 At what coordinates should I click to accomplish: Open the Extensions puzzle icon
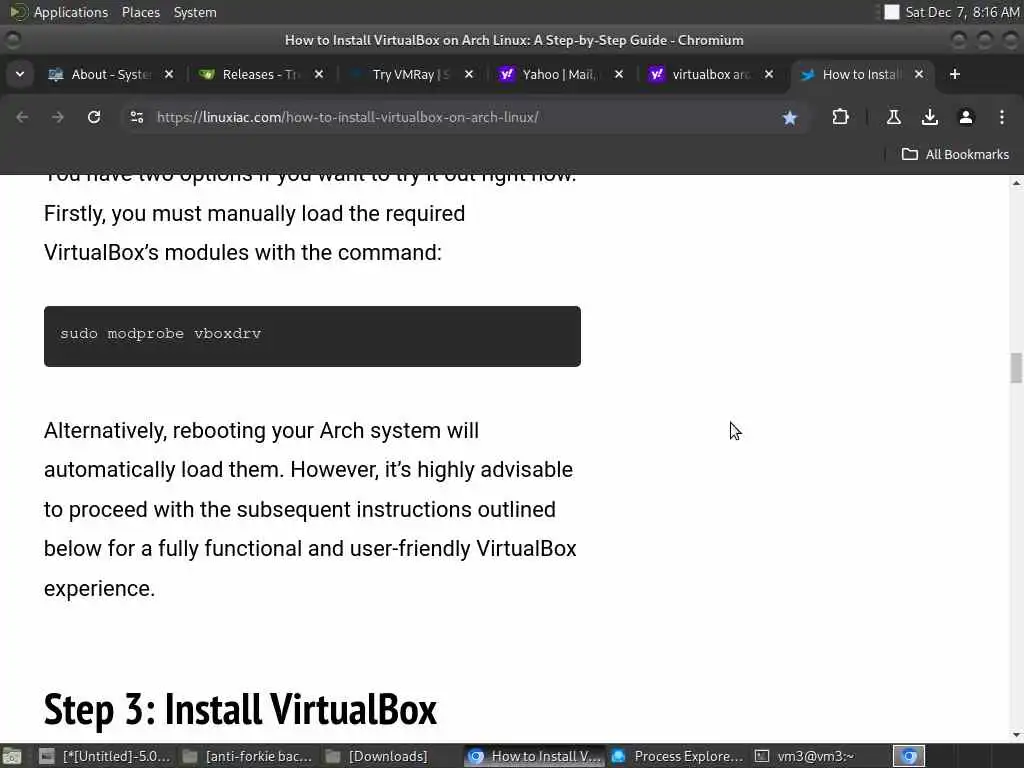point(840,117)
